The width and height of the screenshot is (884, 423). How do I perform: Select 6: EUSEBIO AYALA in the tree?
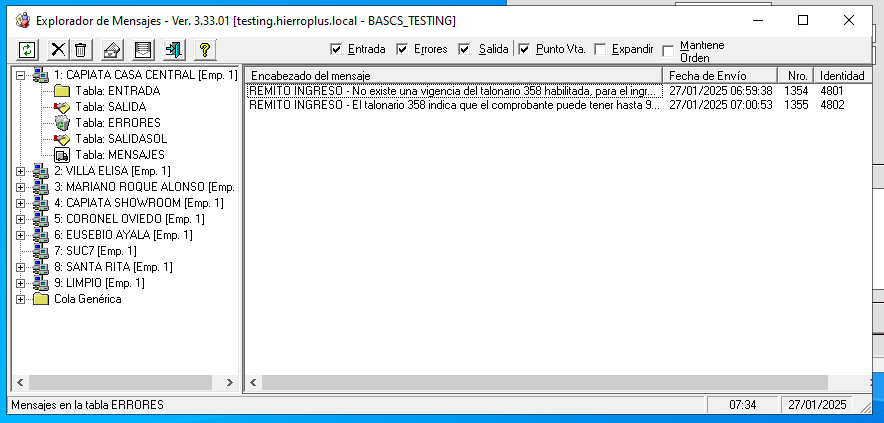click(122, 235)
